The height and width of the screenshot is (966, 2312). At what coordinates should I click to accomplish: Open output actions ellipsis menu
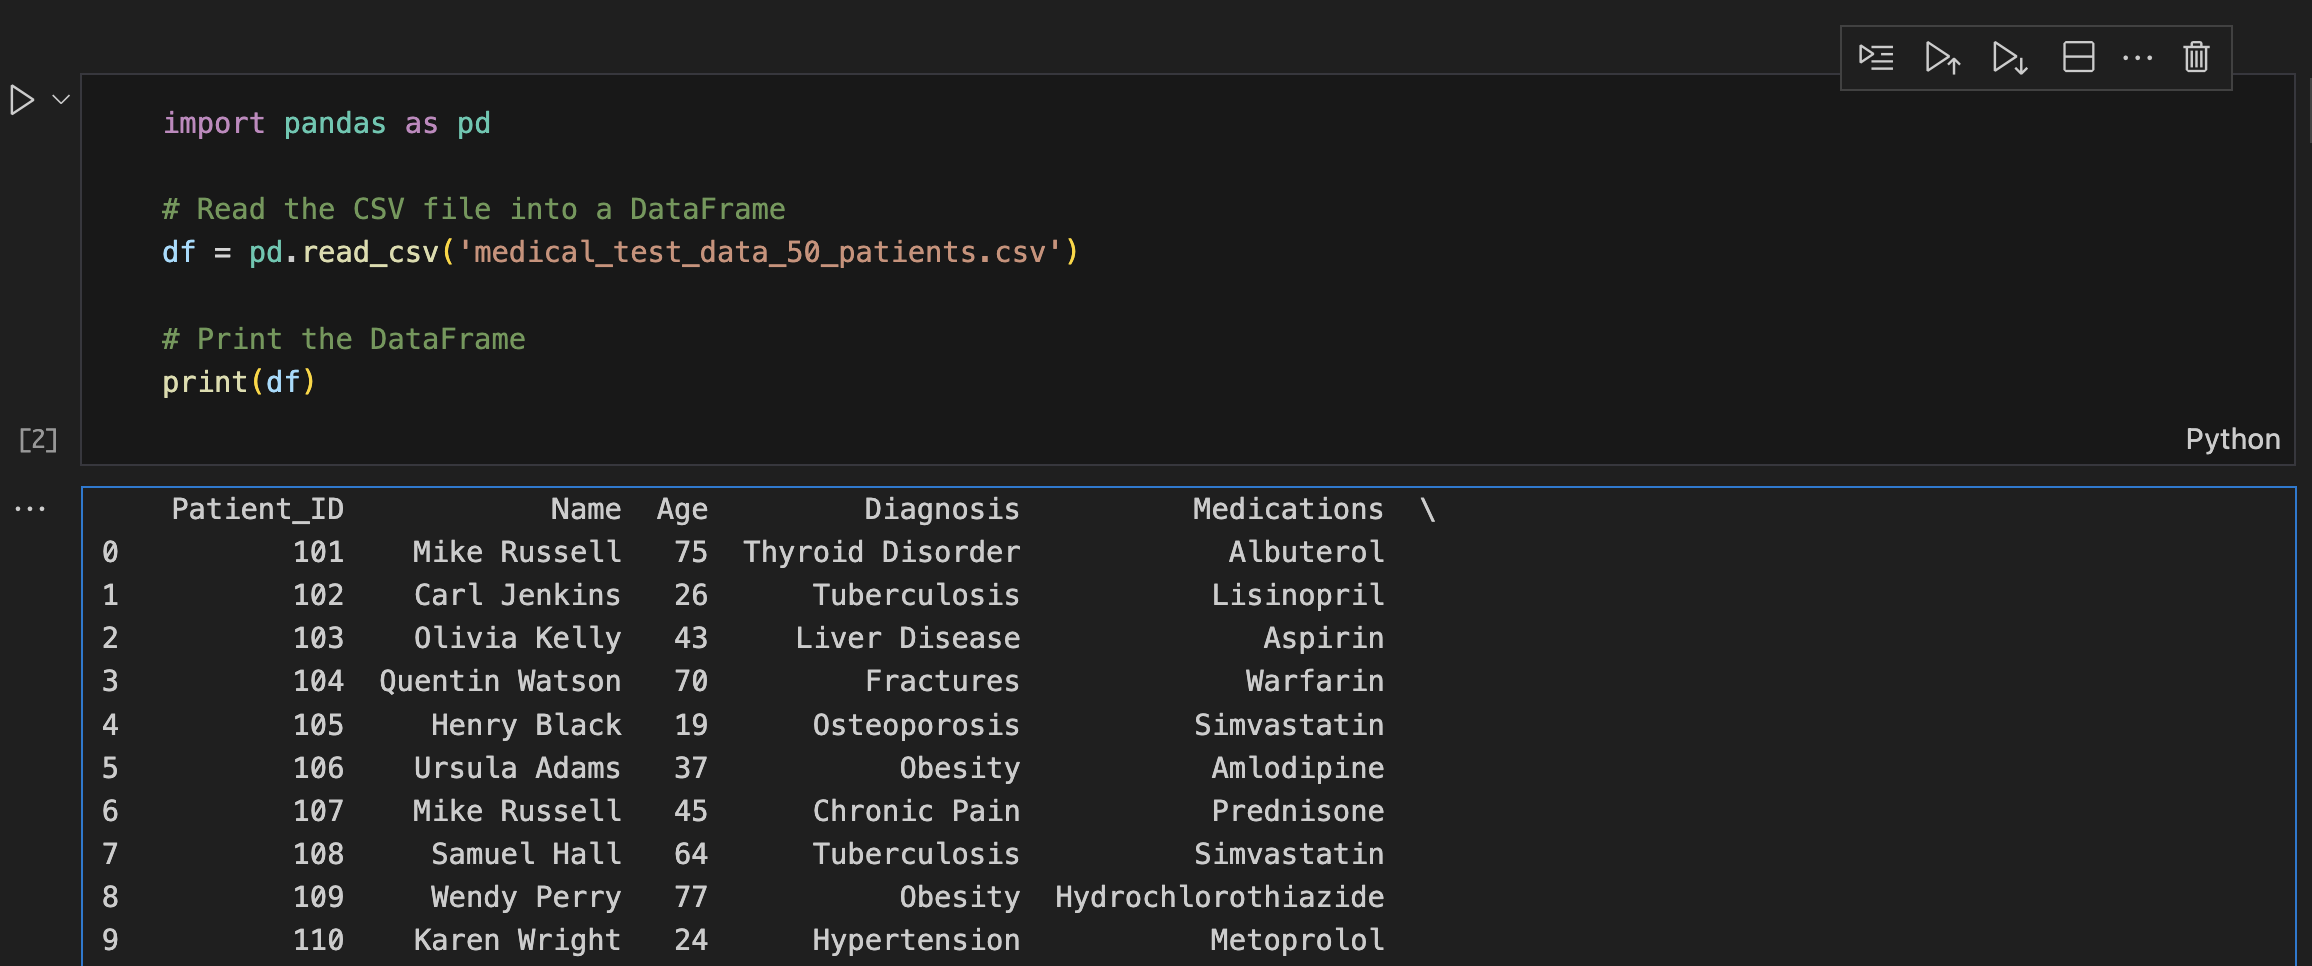30,509
